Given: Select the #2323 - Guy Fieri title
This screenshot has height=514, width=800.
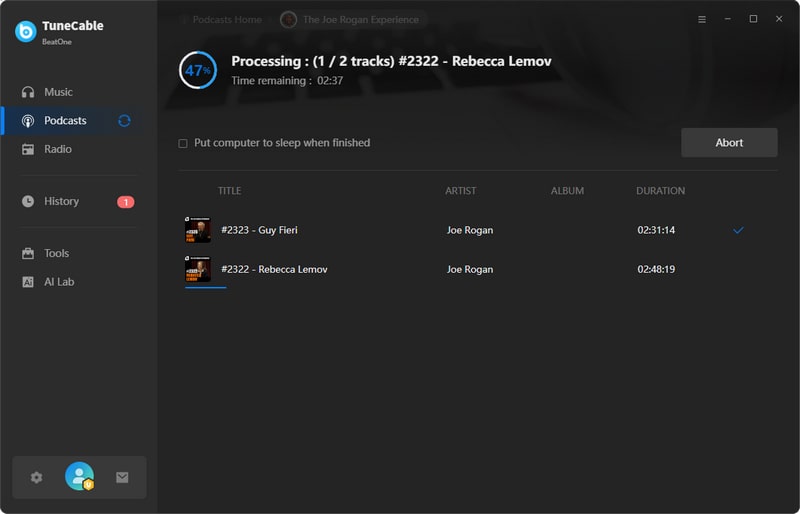Looking at the screenshot, I should 259,230.
